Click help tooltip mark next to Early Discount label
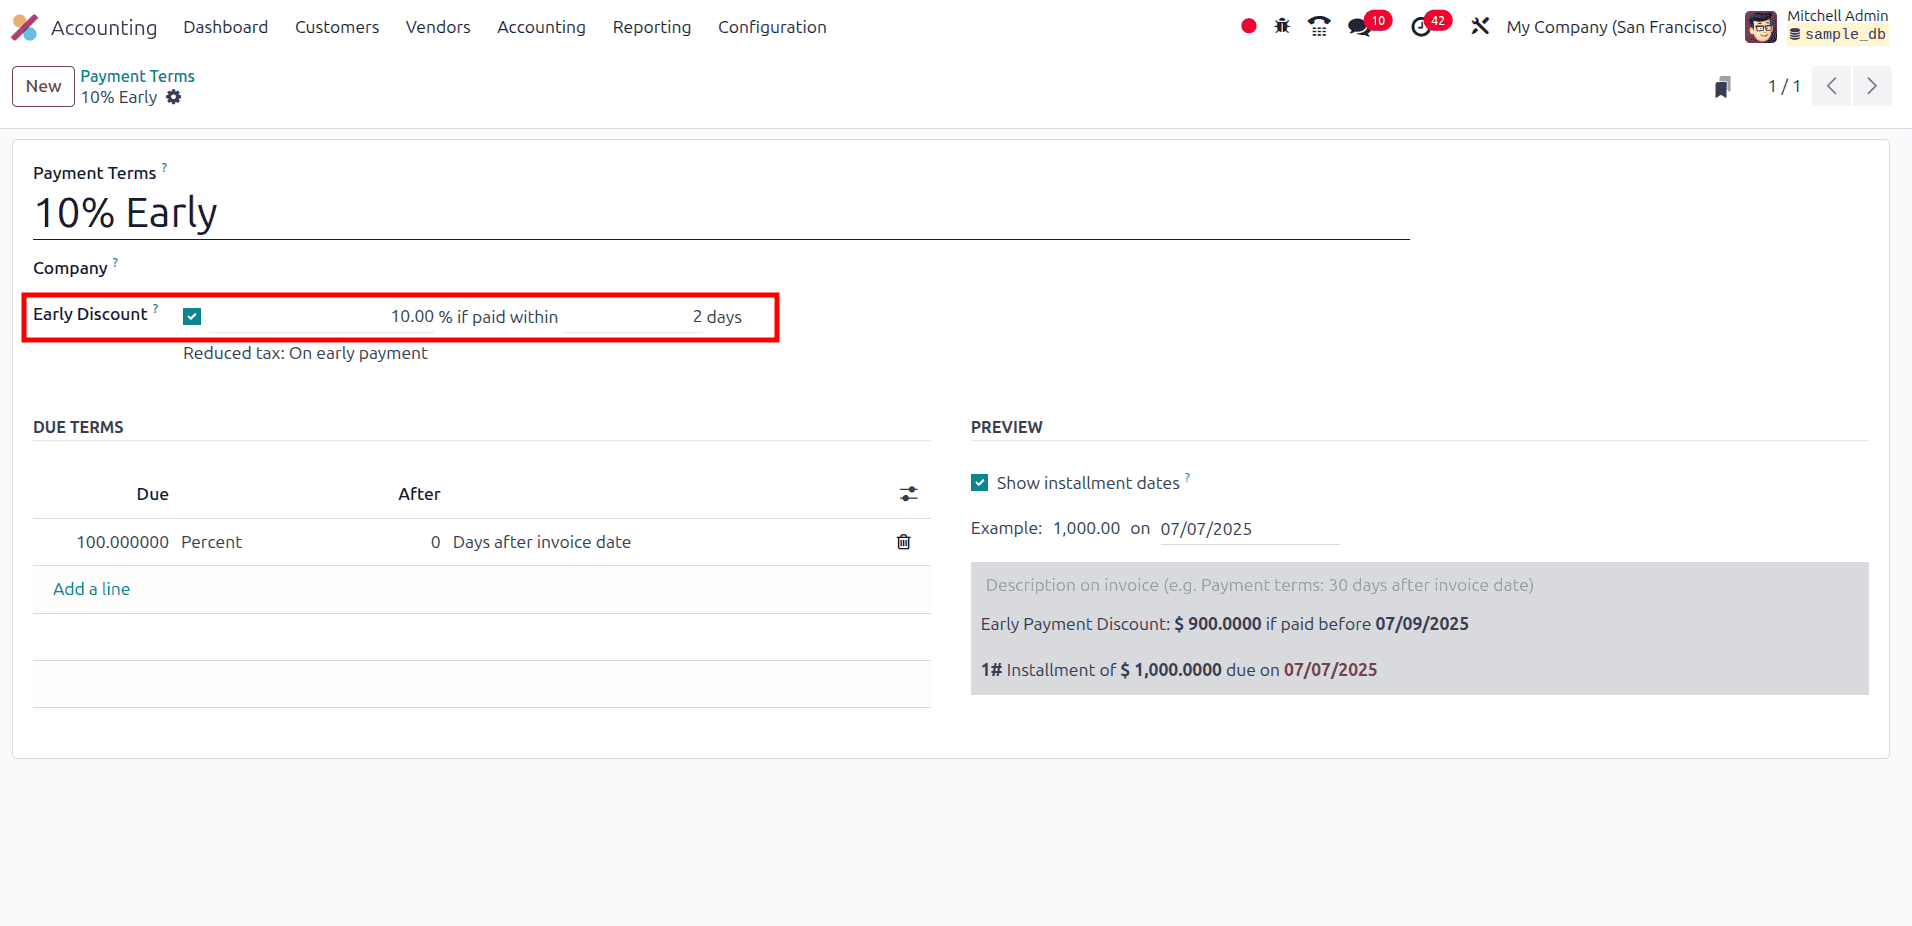The width and height of the screenshot is (1912, 926). 155,309
